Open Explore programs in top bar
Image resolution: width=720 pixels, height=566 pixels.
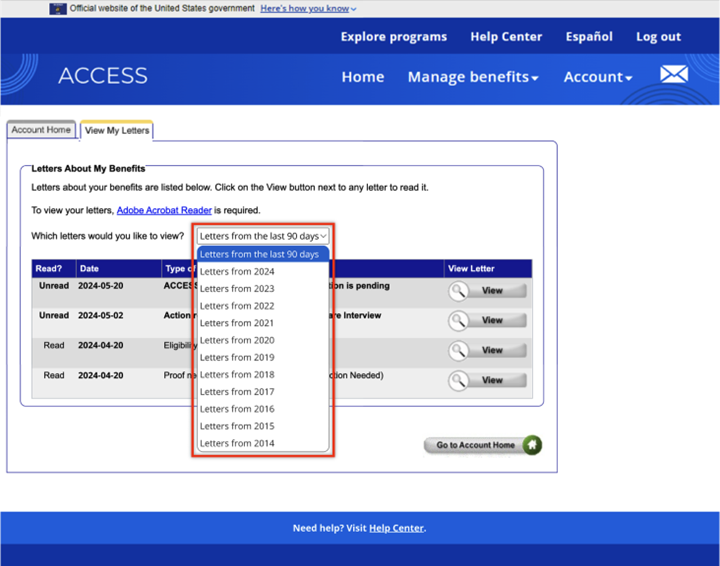coord(393,36)
